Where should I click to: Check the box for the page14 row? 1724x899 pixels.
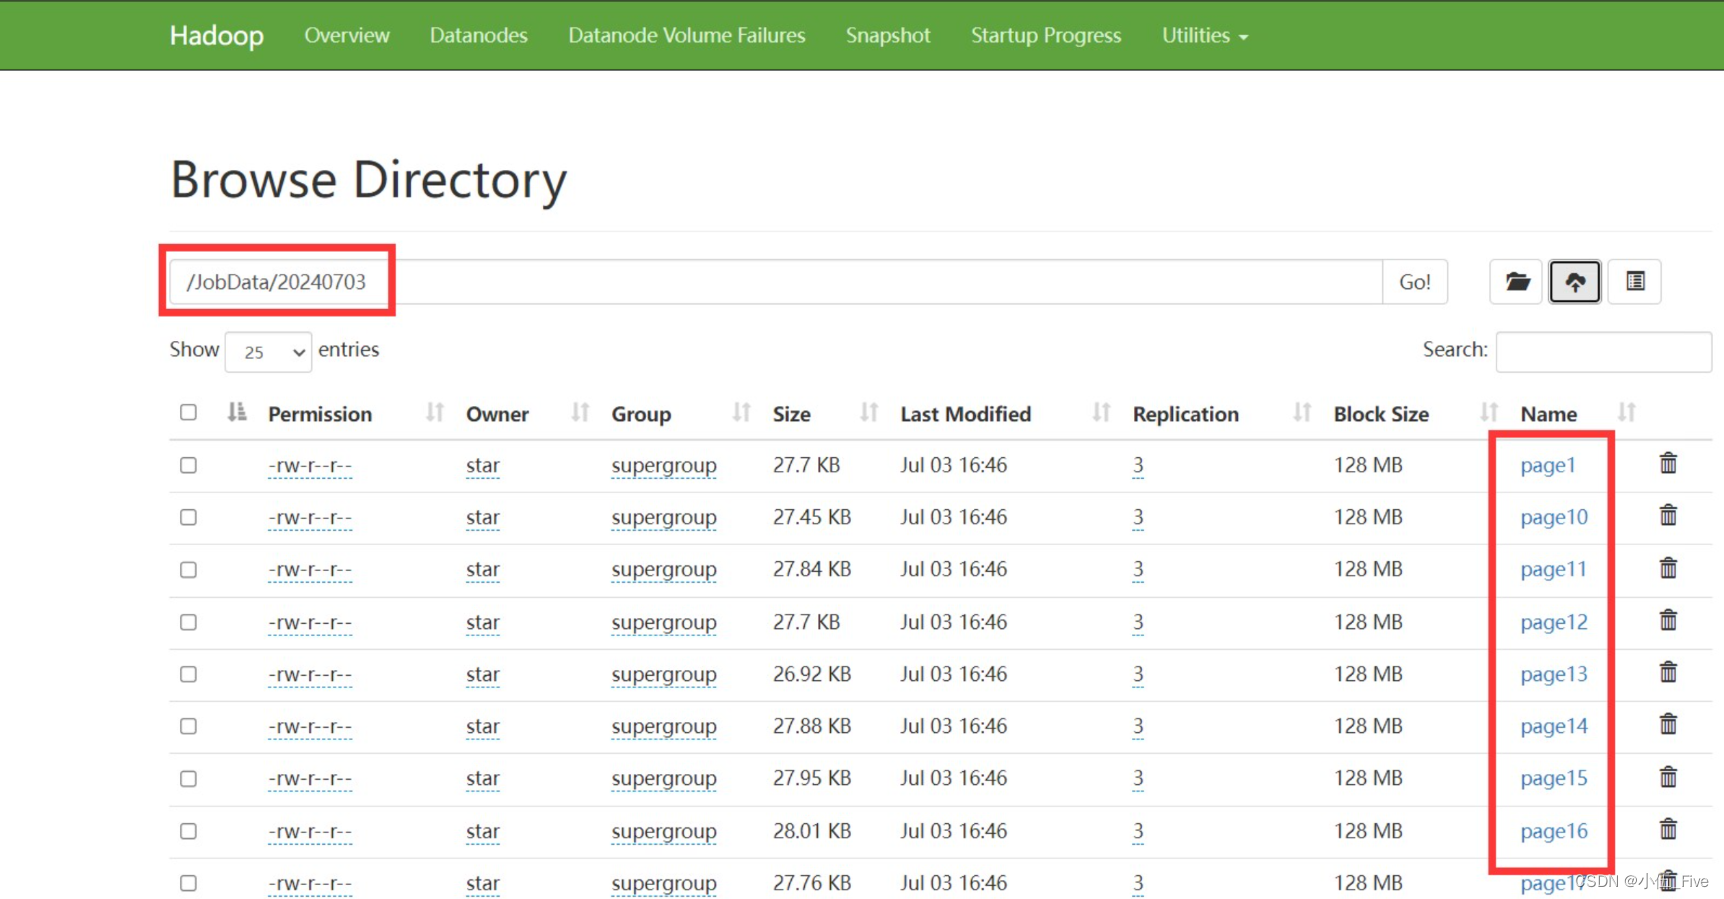188,726
